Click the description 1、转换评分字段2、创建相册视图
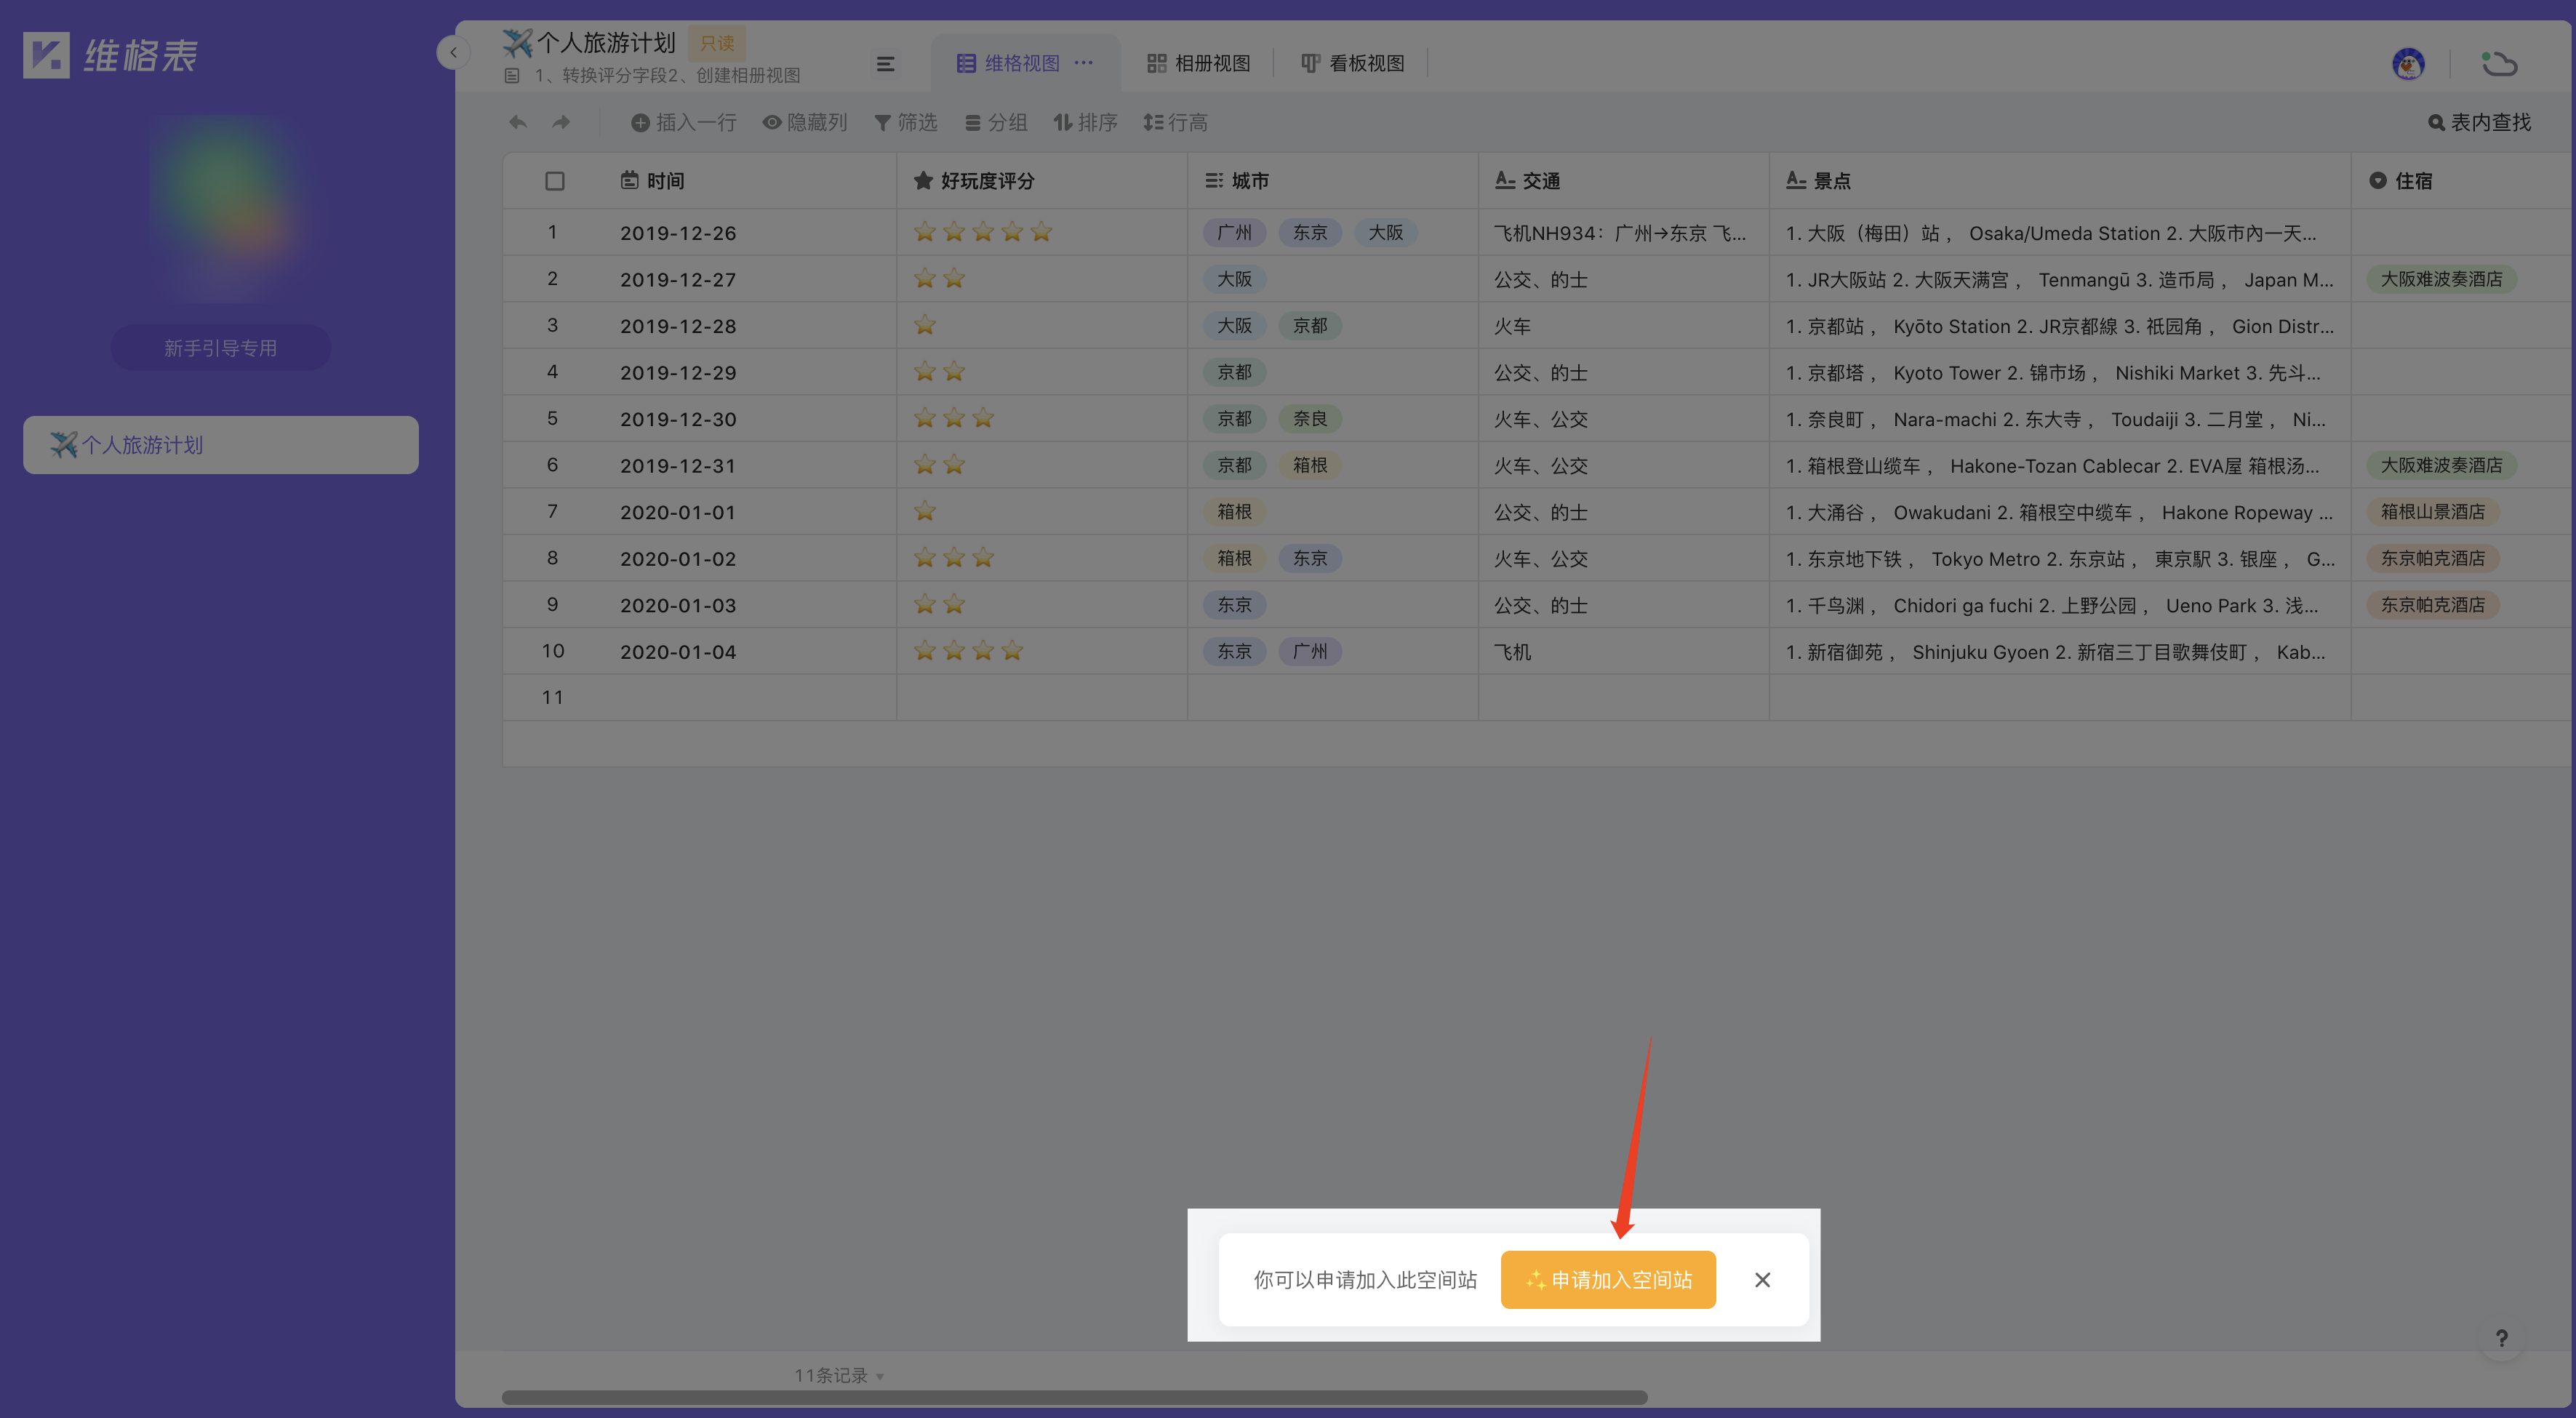Image resolution: width=2576 pixels, height=1418 pixels. (667, 76)
